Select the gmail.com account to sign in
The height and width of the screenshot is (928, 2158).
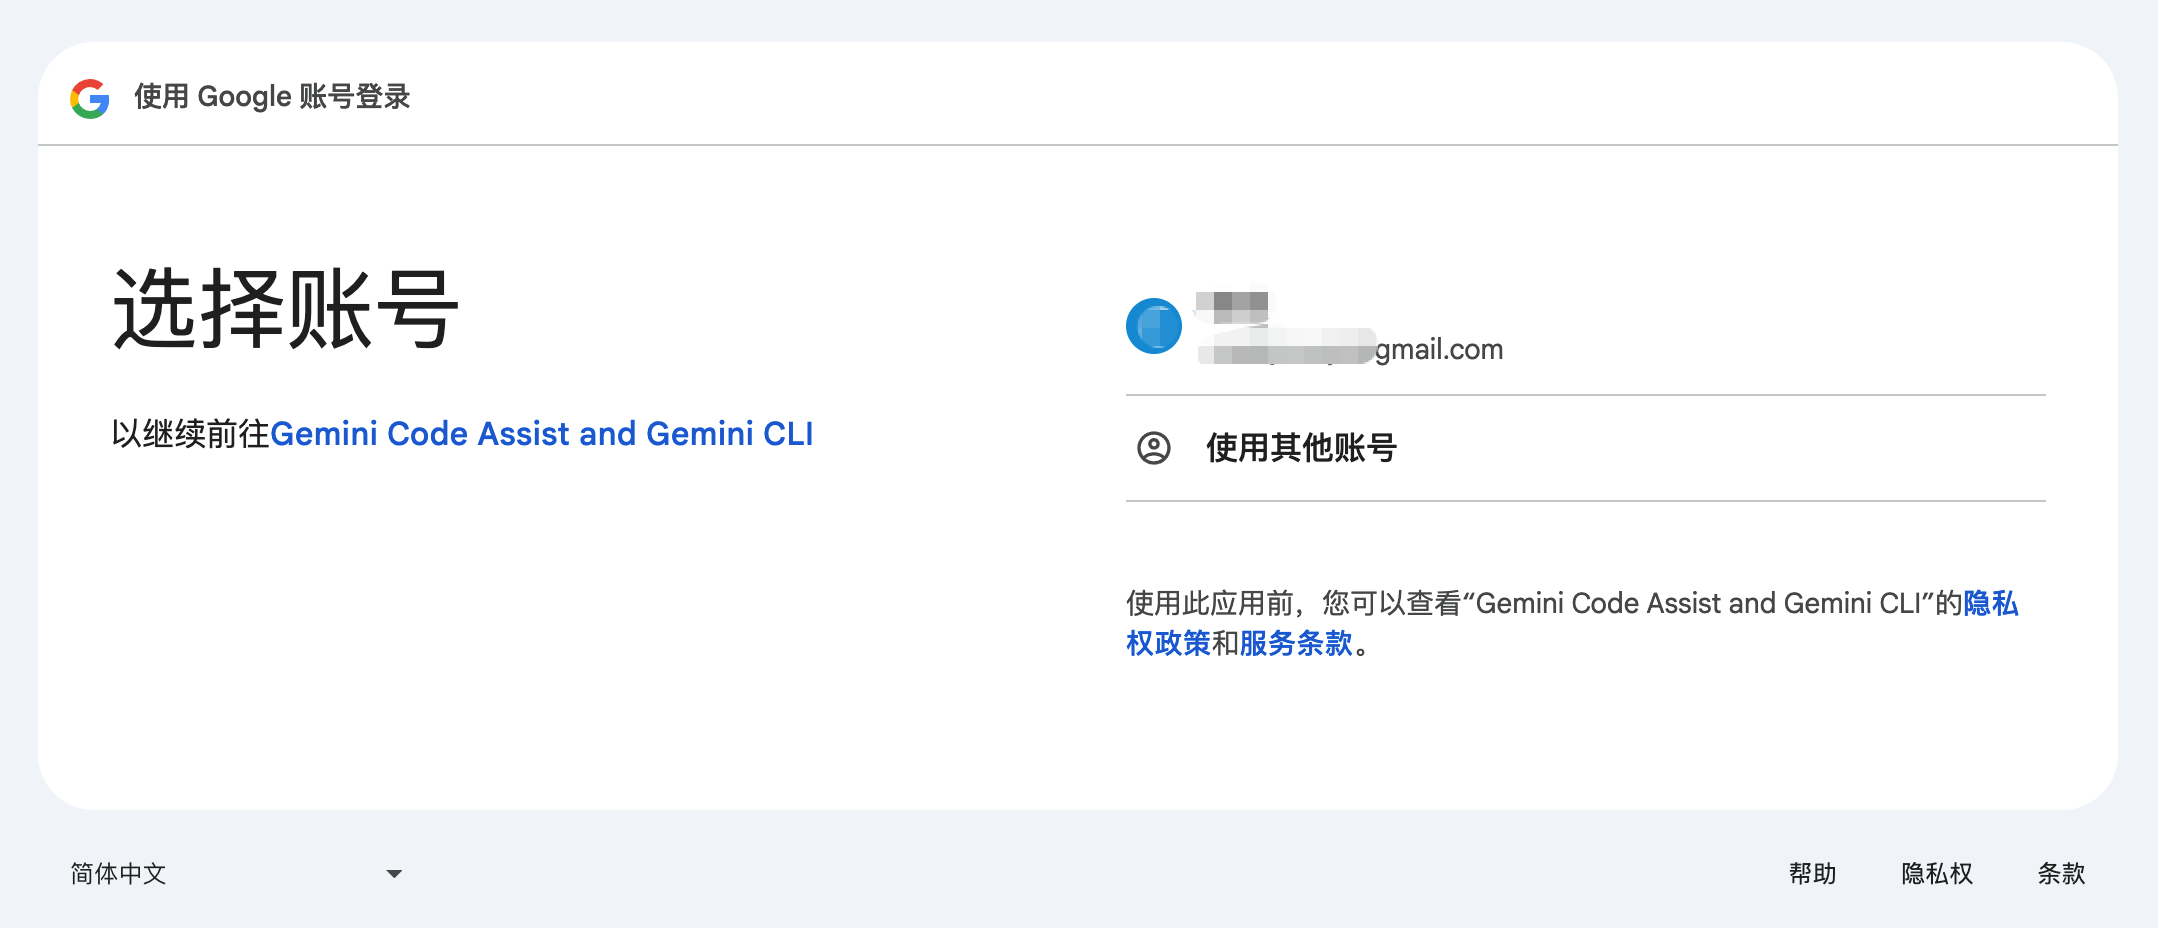tap(1400, 326)
